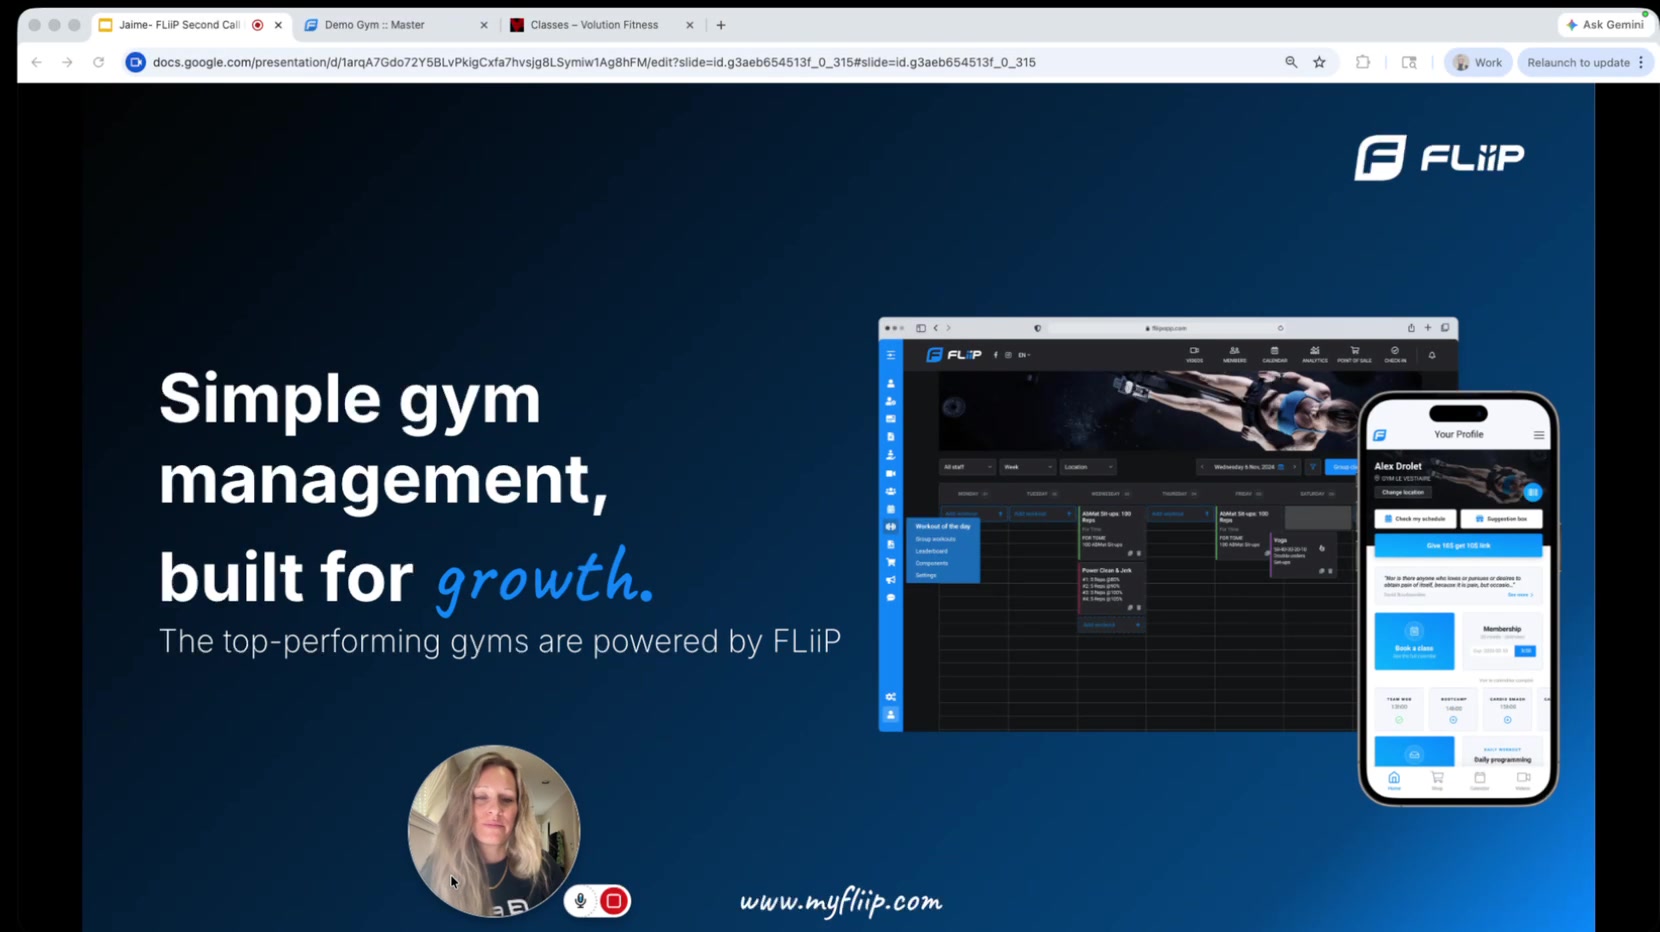Tap the round barcode button on phone profile
Screen dimensions: 1660x932
[x=1533, y=492]
